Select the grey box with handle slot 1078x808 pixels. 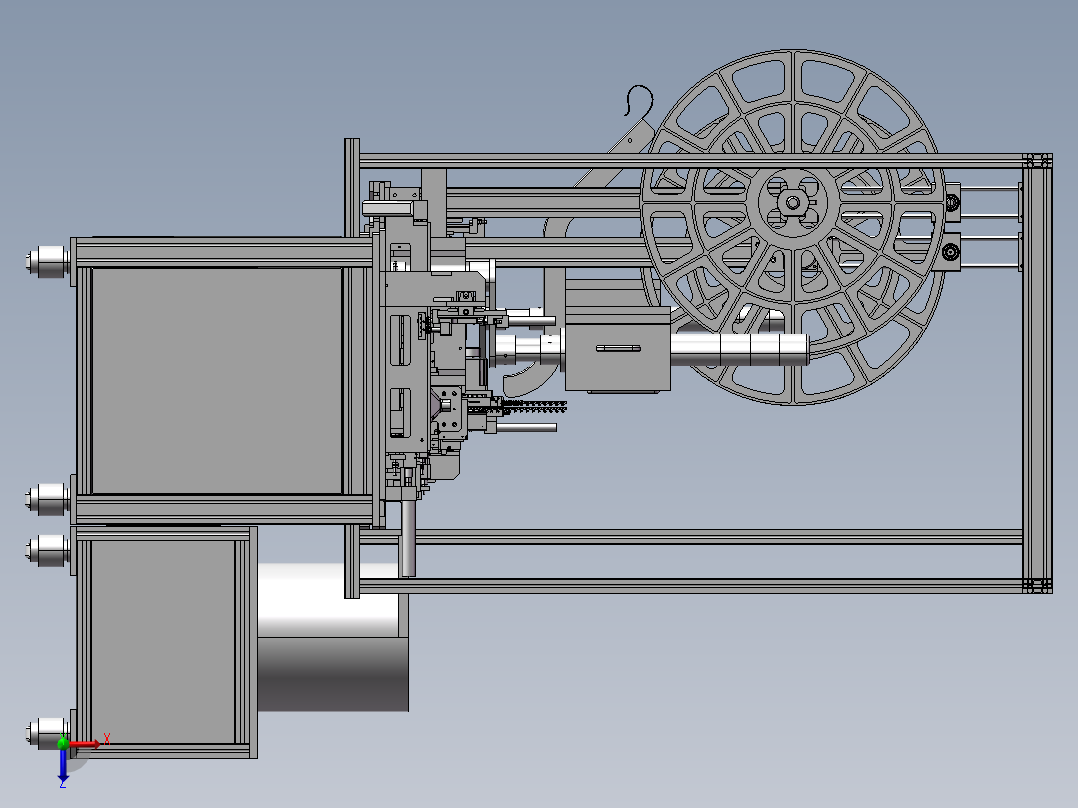617,349
